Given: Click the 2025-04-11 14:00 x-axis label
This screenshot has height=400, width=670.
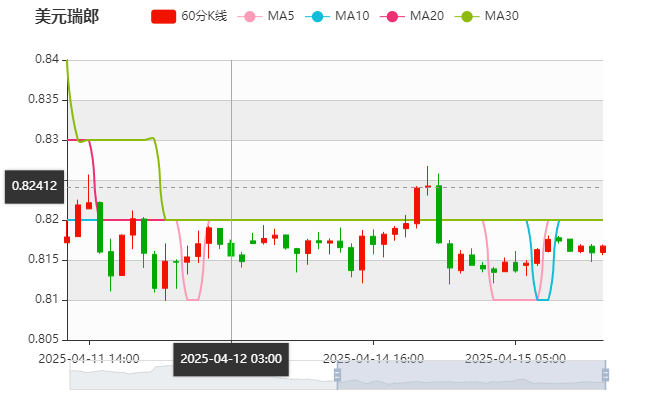Looking at the screenshot, I should 89,359.
